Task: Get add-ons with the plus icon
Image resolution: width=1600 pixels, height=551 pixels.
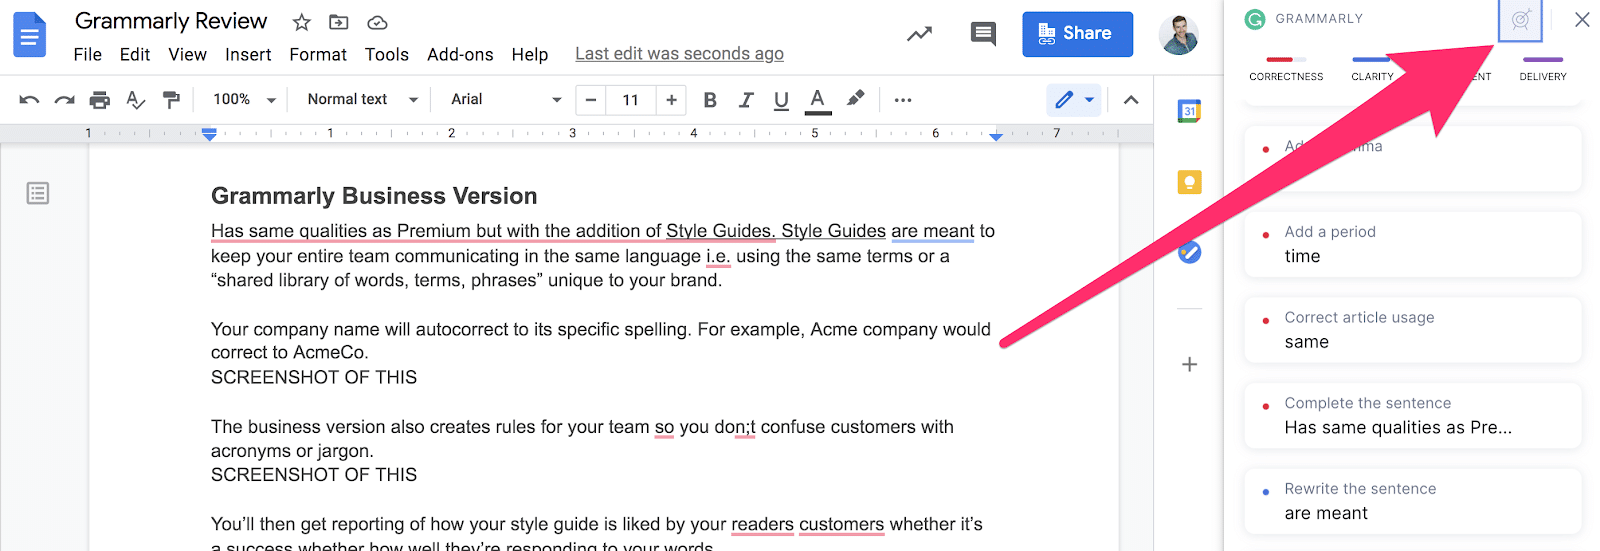Action: click(x=1189, y=364)
